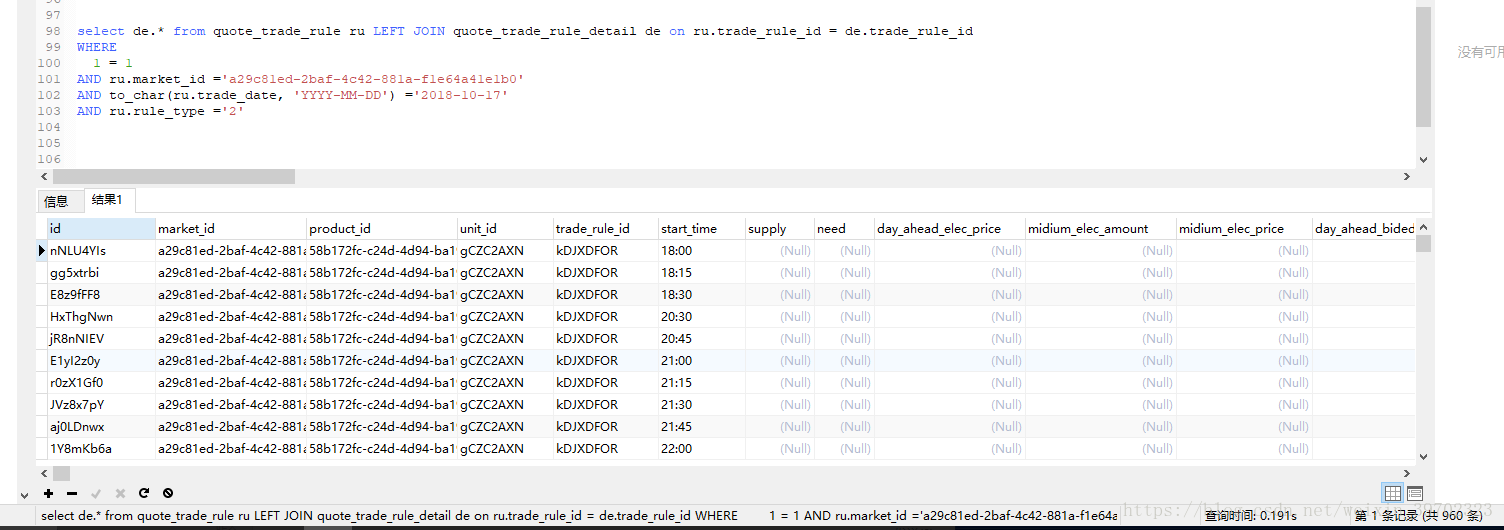Screen dimensions: 1504x530
Task: Click the result grid scrollbar's right arrow
Action: tap(1408, 473)
